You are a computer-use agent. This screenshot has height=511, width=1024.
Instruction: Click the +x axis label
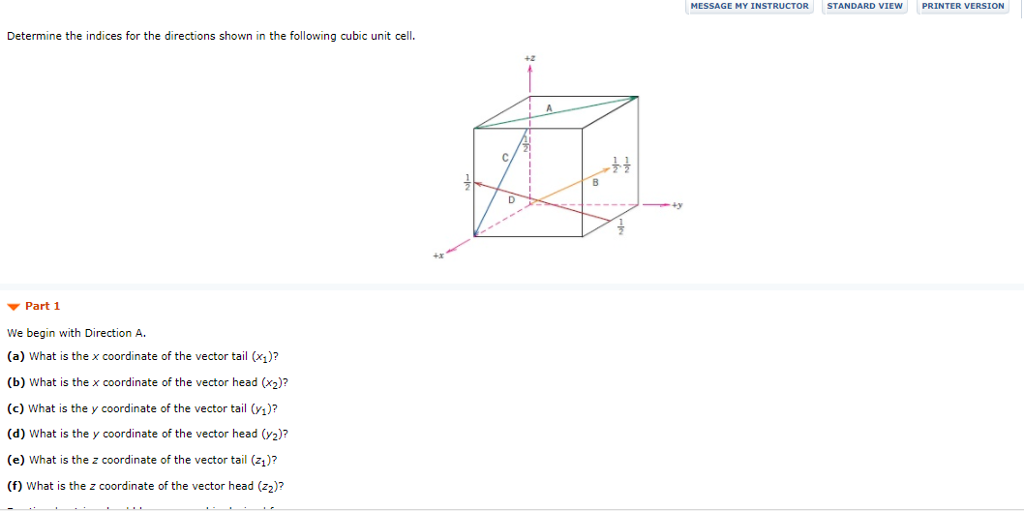(437, 256)
